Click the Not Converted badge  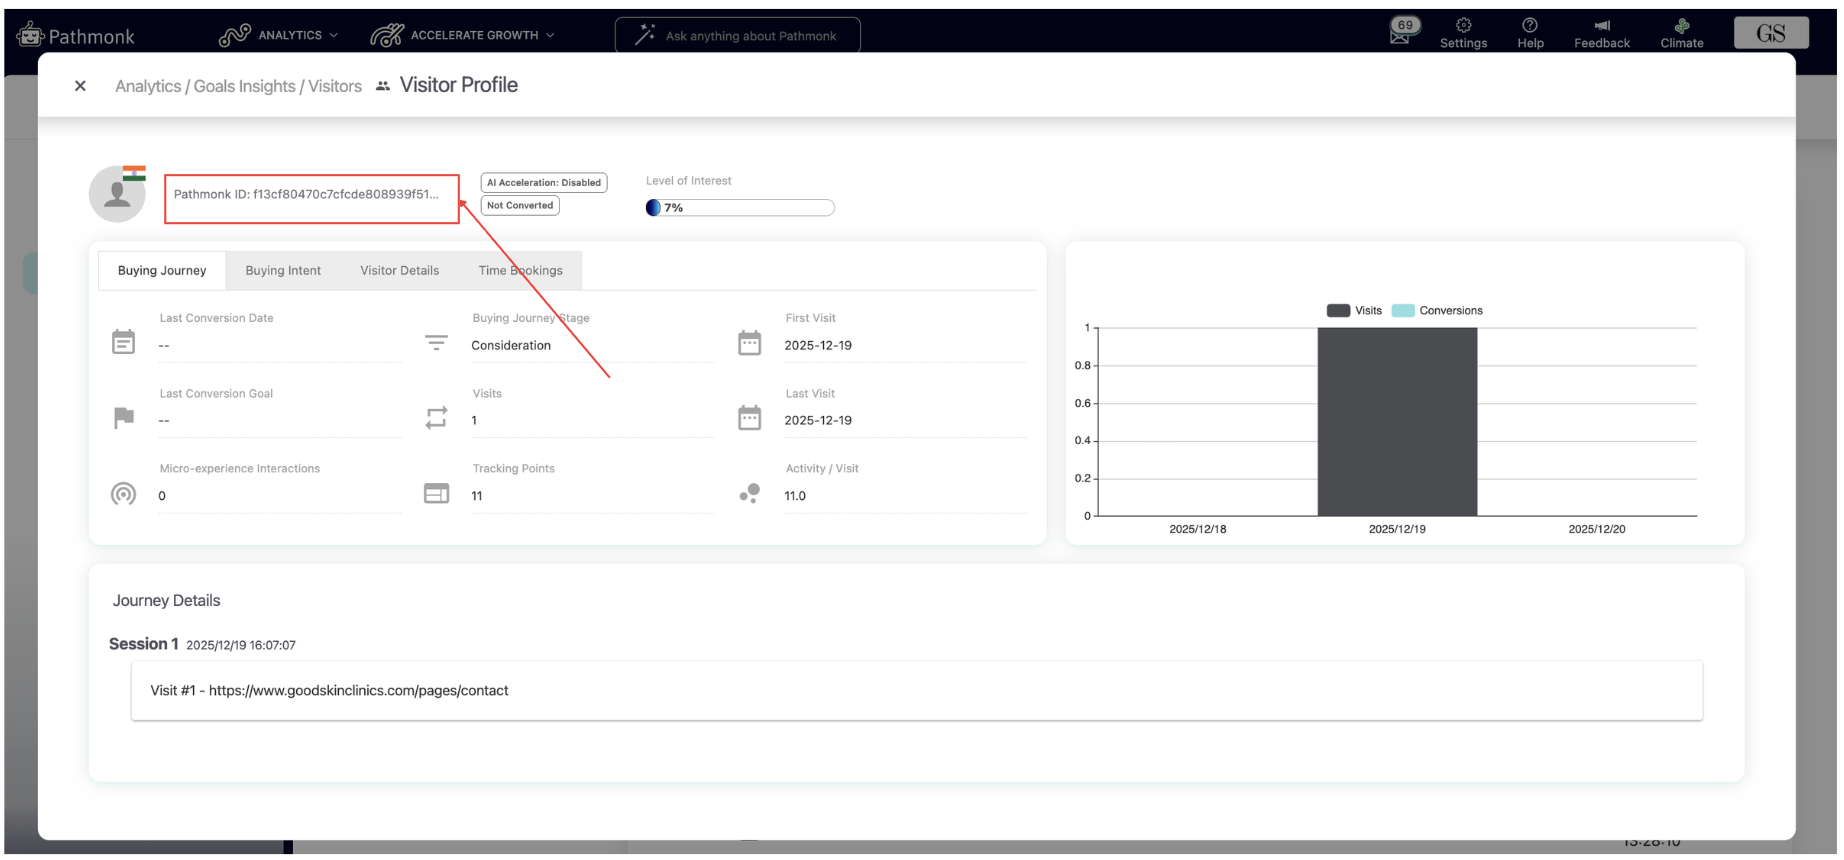pos(520,205)
